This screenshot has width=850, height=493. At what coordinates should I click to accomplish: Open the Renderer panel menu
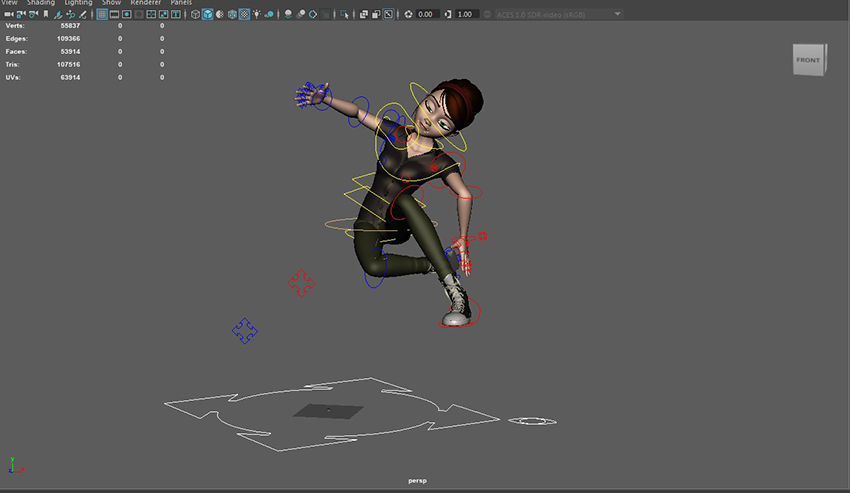tap(146, 3)
